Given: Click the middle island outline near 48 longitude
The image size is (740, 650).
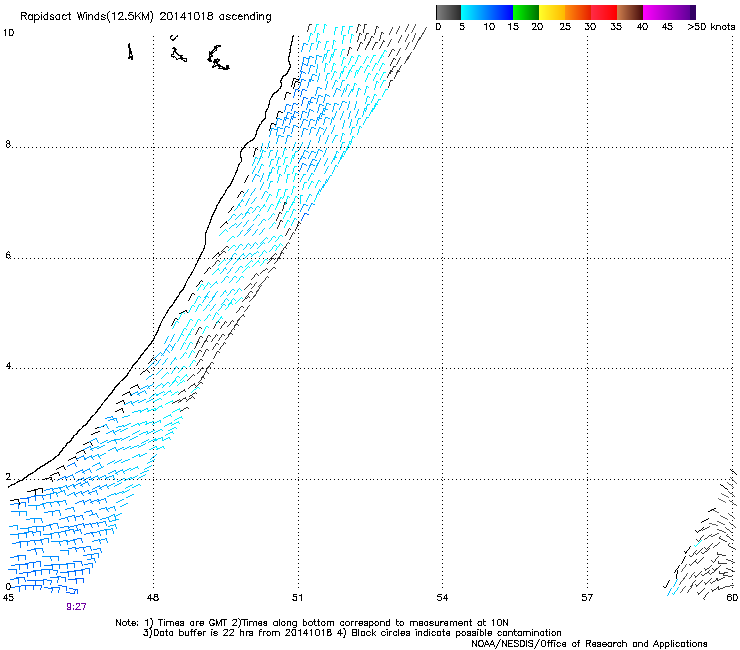Looking at the screenshot, I should pos(178,54).
